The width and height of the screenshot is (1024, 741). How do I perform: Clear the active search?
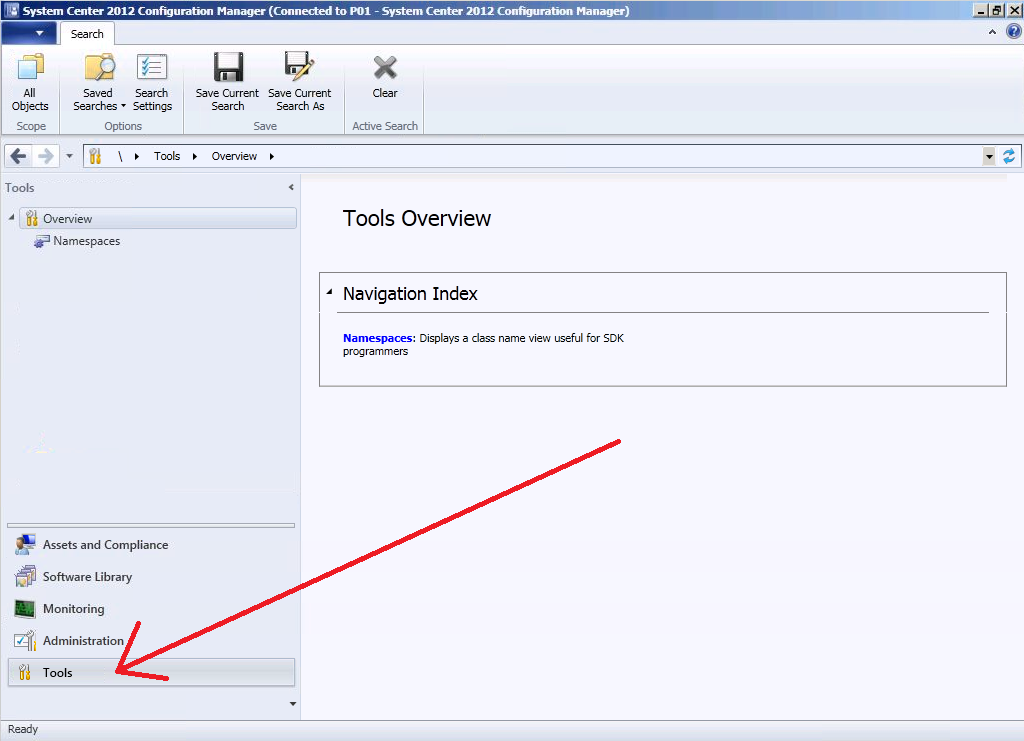point(385,77)
